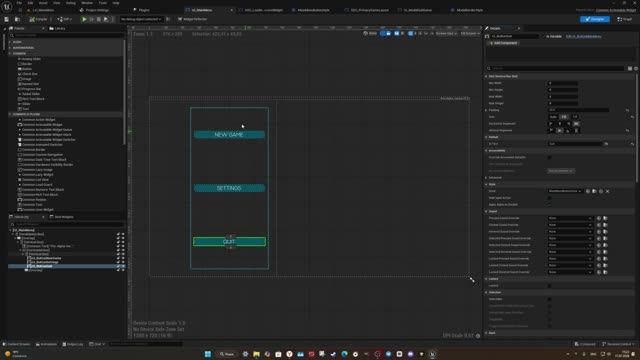This screenshot has width=640, height=360.
Task: Toggle visibility eye on the selected hierarchy row
Action: click(123, 266)
